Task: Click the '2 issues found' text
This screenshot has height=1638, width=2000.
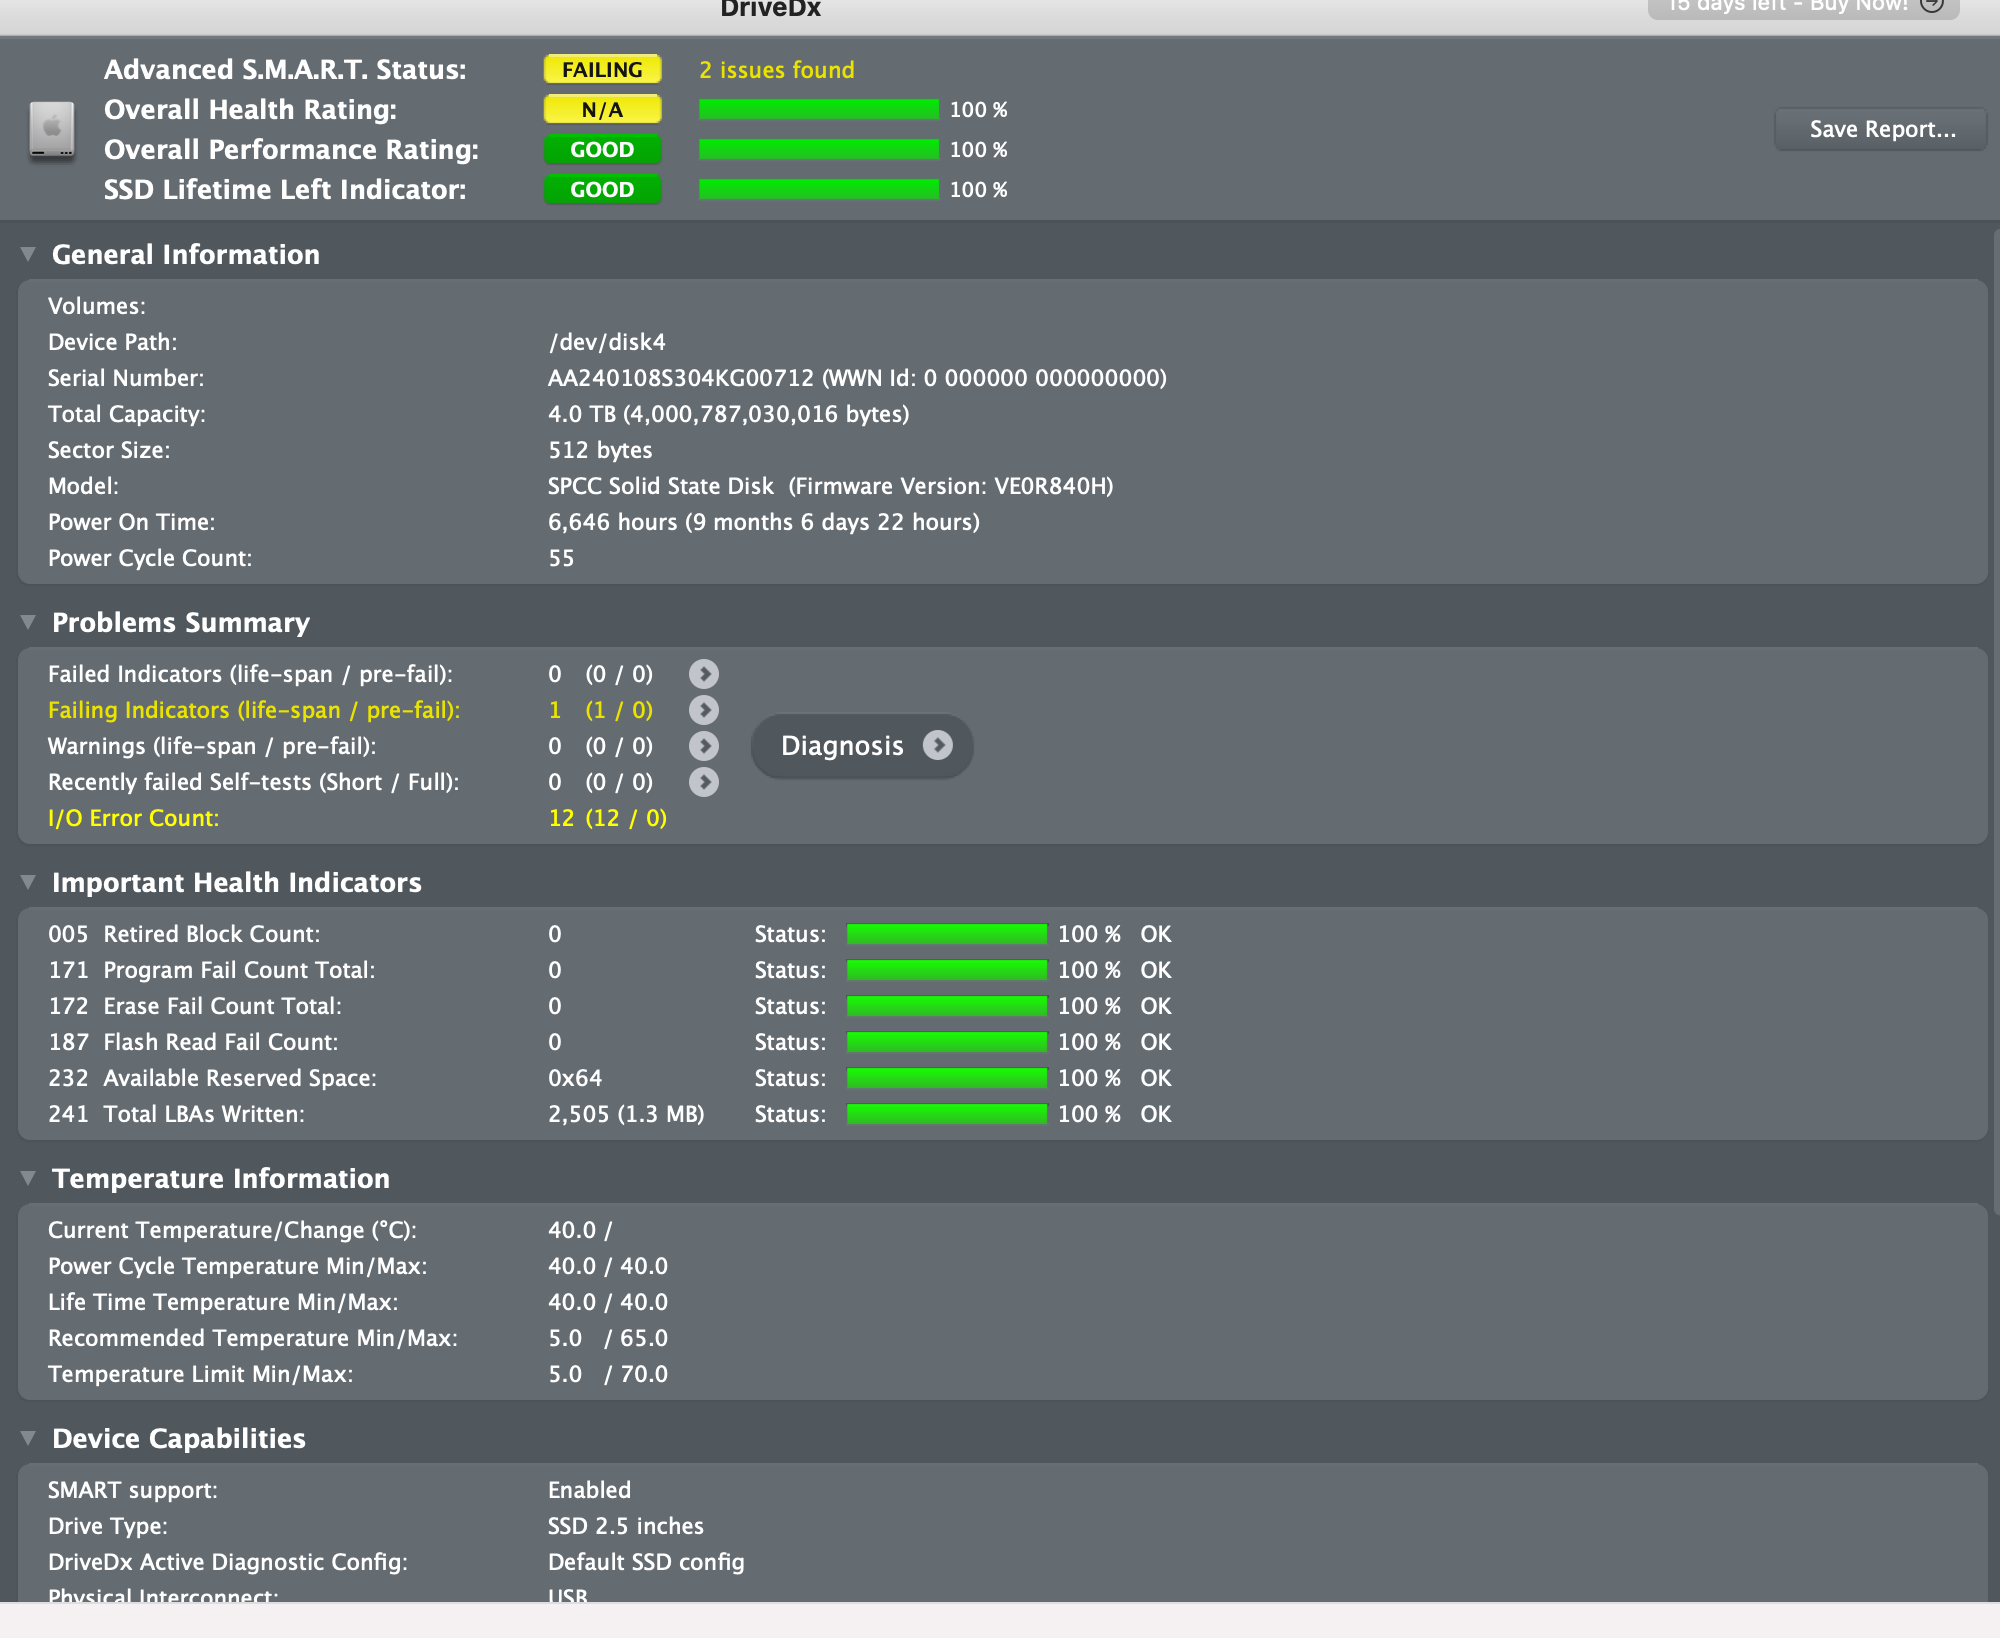Action: click(777, 70)
